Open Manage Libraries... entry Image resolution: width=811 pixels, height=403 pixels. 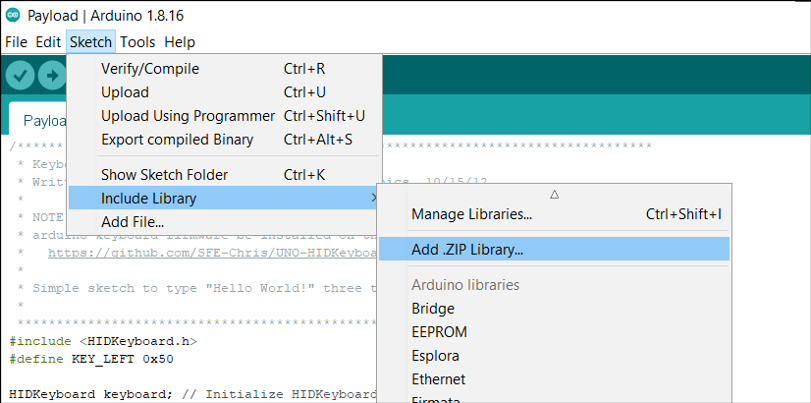(554, 214)
